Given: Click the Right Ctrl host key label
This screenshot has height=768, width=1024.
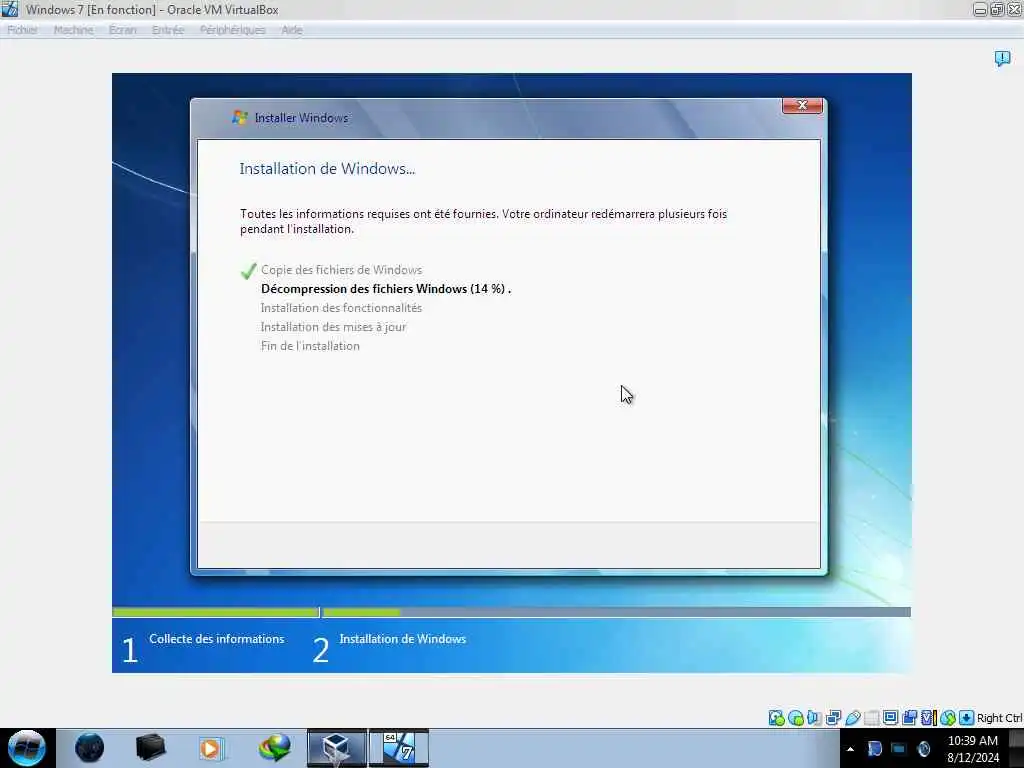Looking at the screenshot, I should [x=999, y=718].
